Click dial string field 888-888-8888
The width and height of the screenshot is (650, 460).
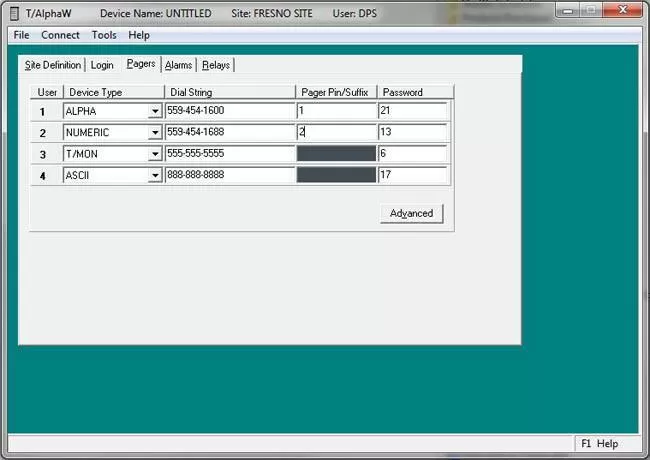pyautogui.click(x=230, y=175)
